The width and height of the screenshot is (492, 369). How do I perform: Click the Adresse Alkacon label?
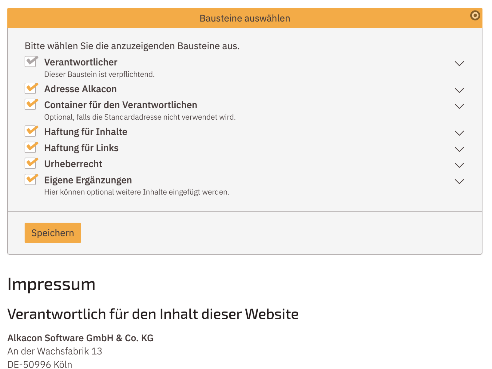pos(80,89)
